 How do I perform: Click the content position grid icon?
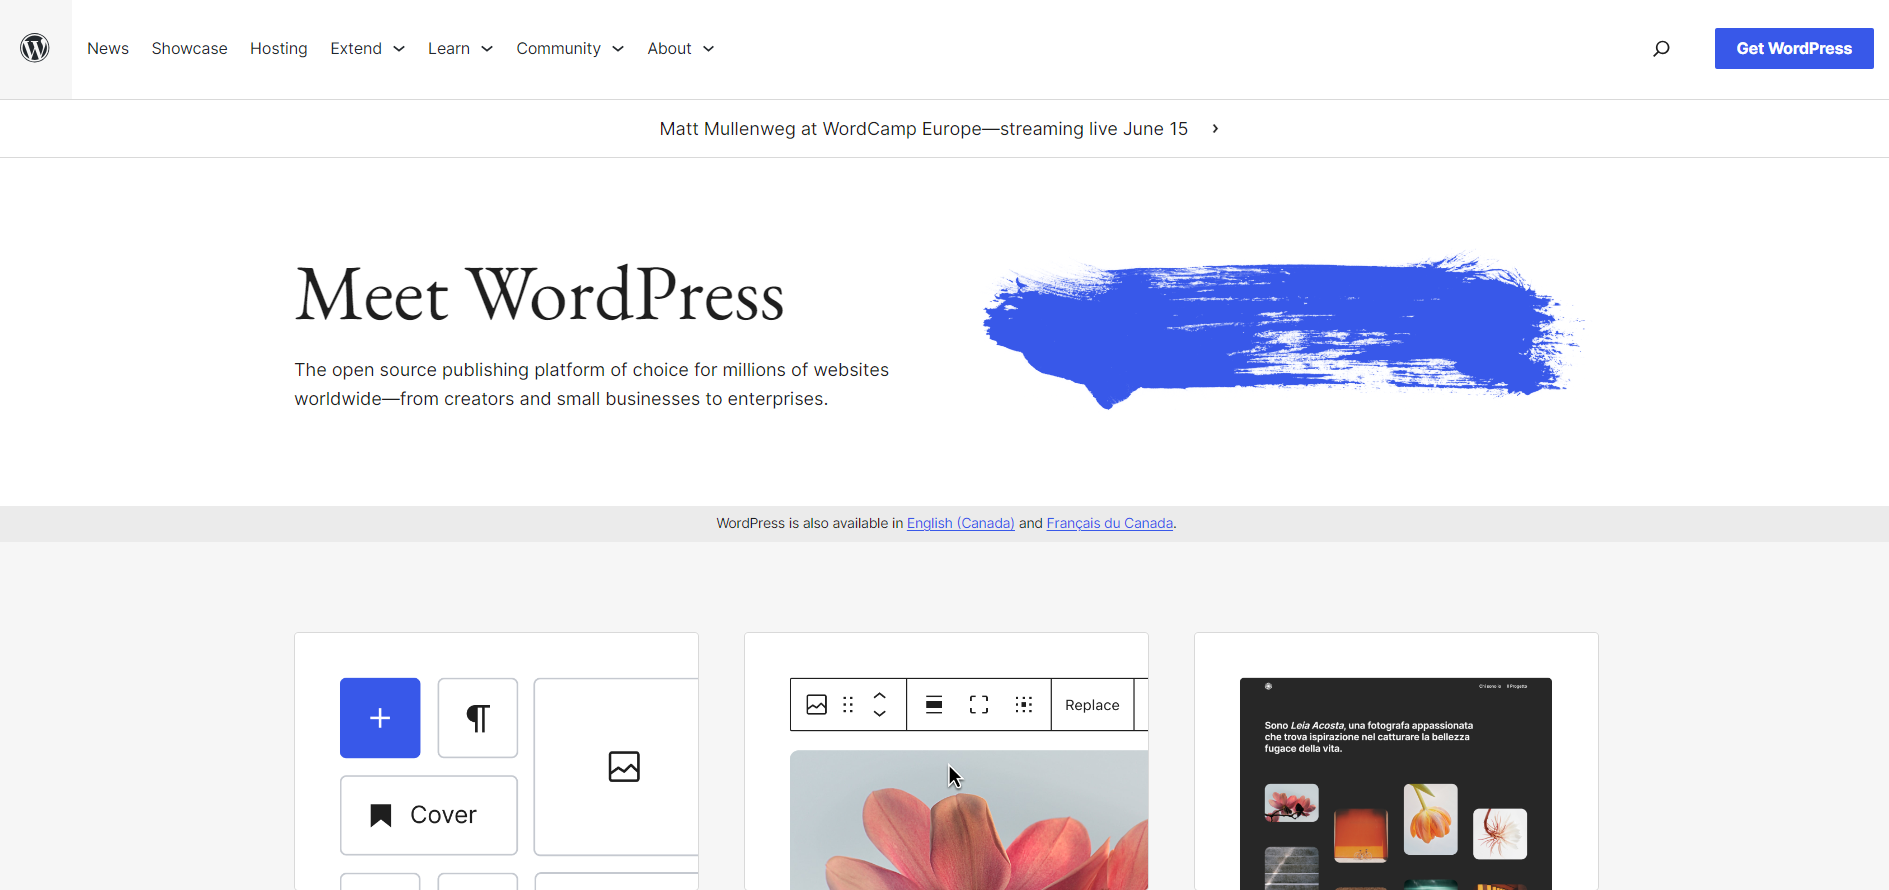[1024, 705]
